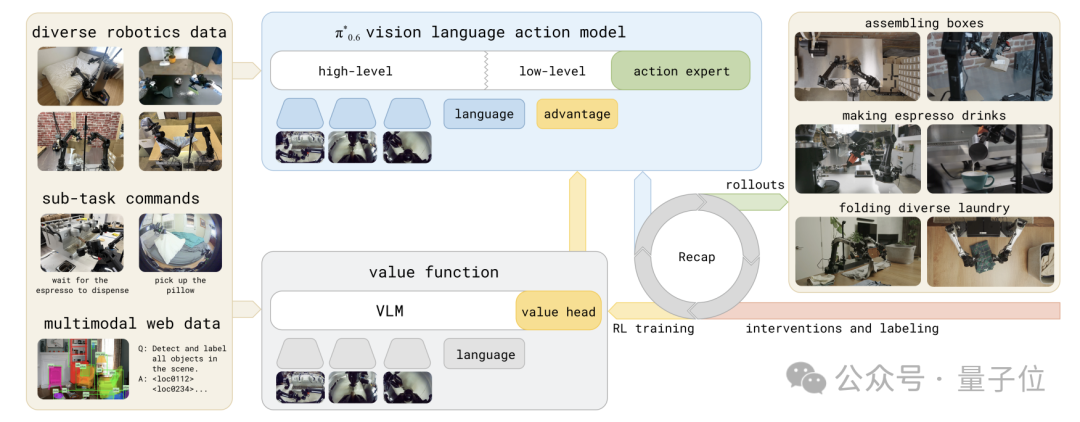
Task: Open the 'pick up the pillow' thumbnail
Action: (x=180, y=242)
